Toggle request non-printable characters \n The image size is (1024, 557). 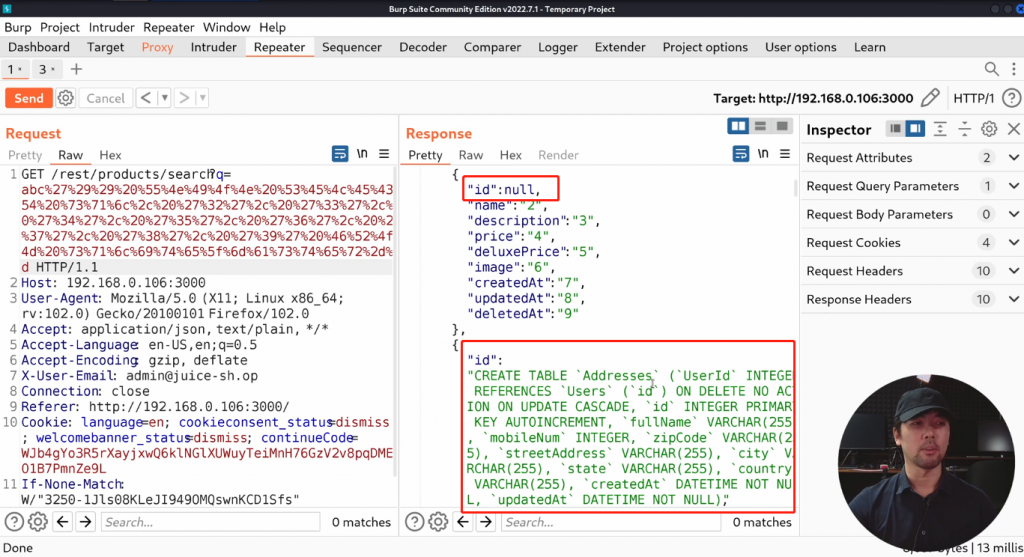click(x=362, y=154)
